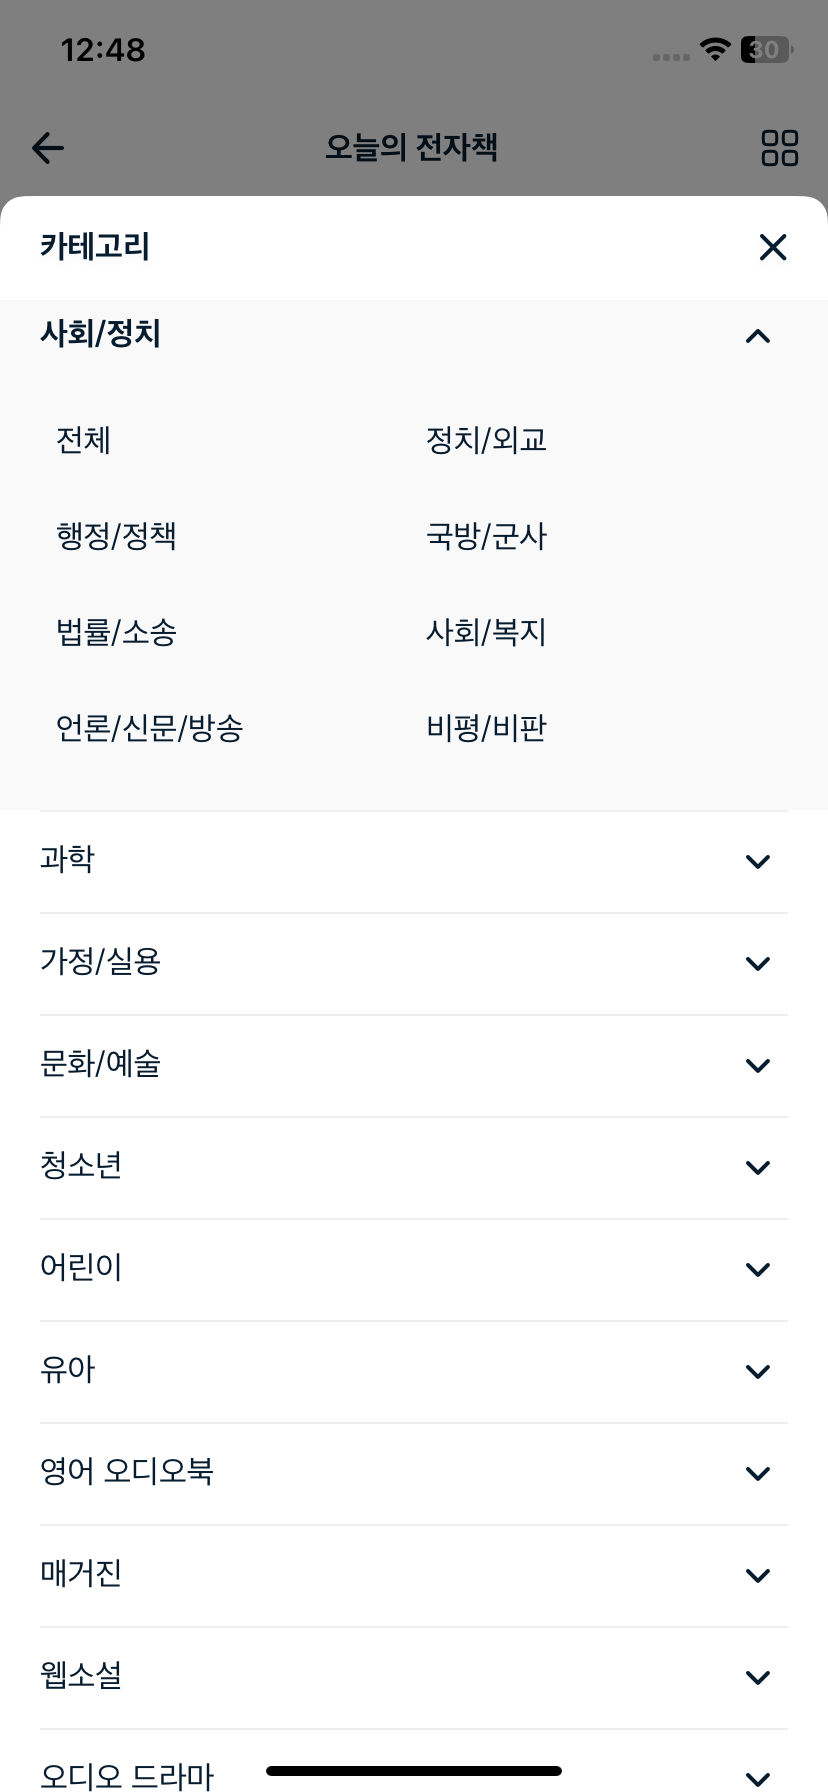
Task: Choose the 국방/군사 subcategory
Action: point(486,536)
